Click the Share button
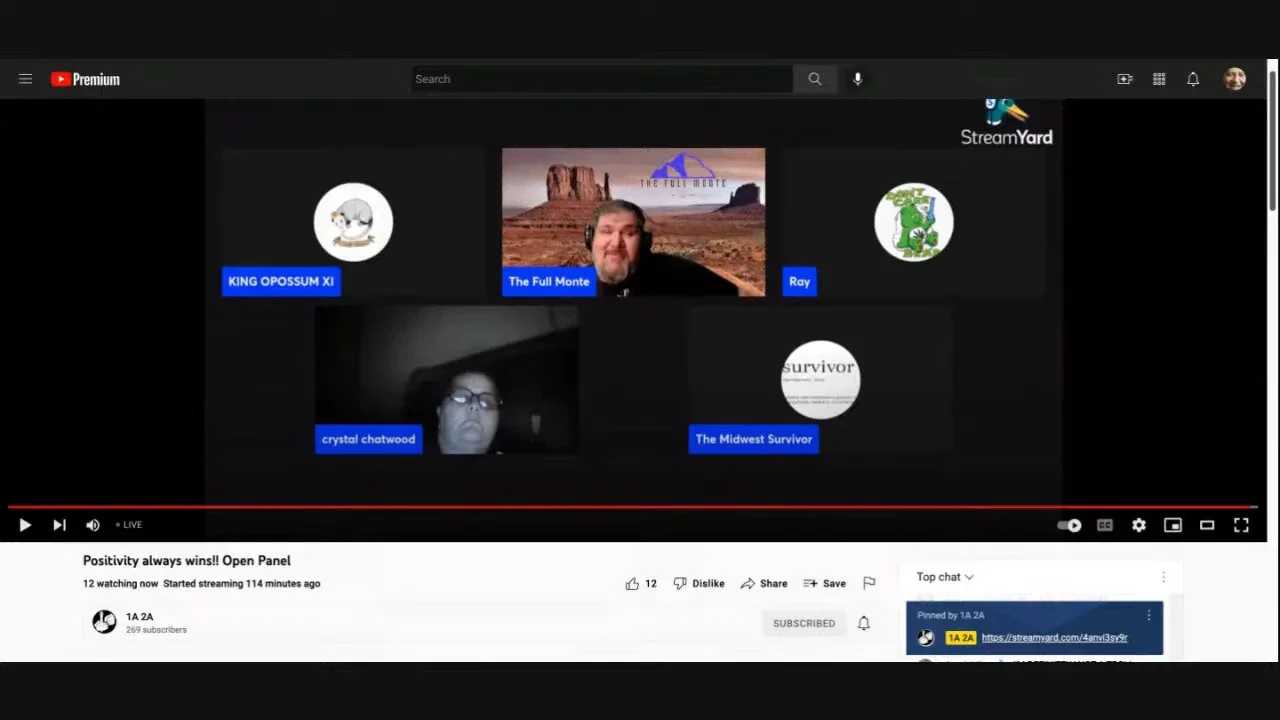Image resolution: width=1280 pixels, height=720 pixels. [x=764, y=583]
